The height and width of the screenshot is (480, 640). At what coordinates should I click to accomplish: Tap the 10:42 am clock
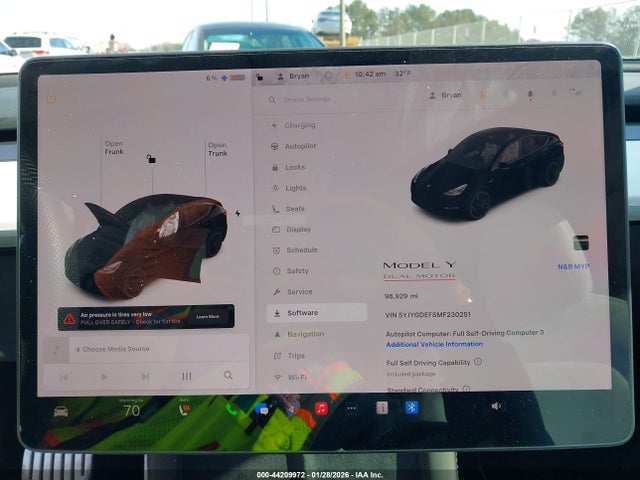(370, 74)
